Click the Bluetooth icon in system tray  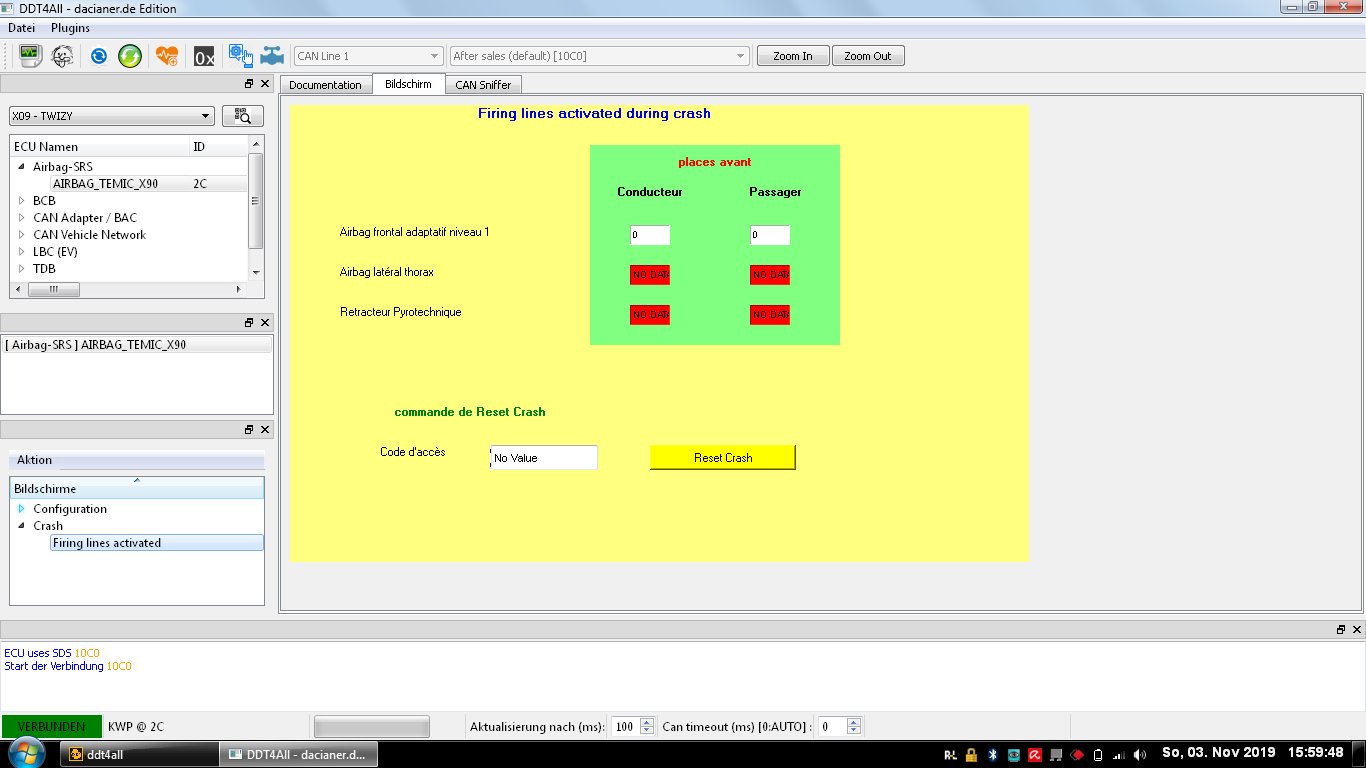click(993, 754)
